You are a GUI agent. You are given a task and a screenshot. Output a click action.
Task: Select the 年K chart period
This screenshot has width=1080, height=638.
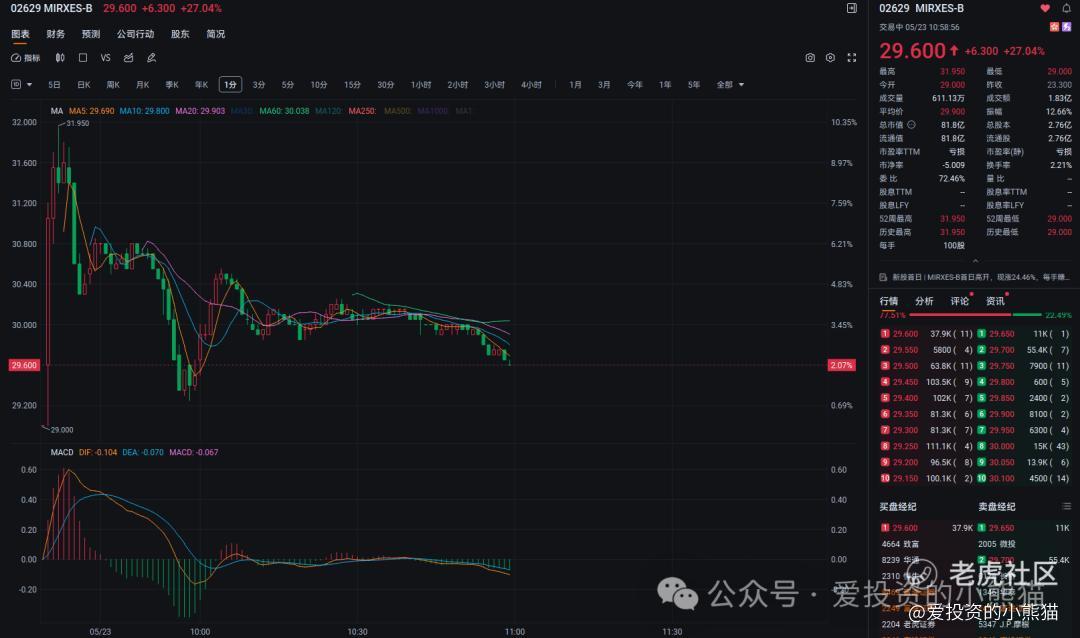(x=202, y=85)
